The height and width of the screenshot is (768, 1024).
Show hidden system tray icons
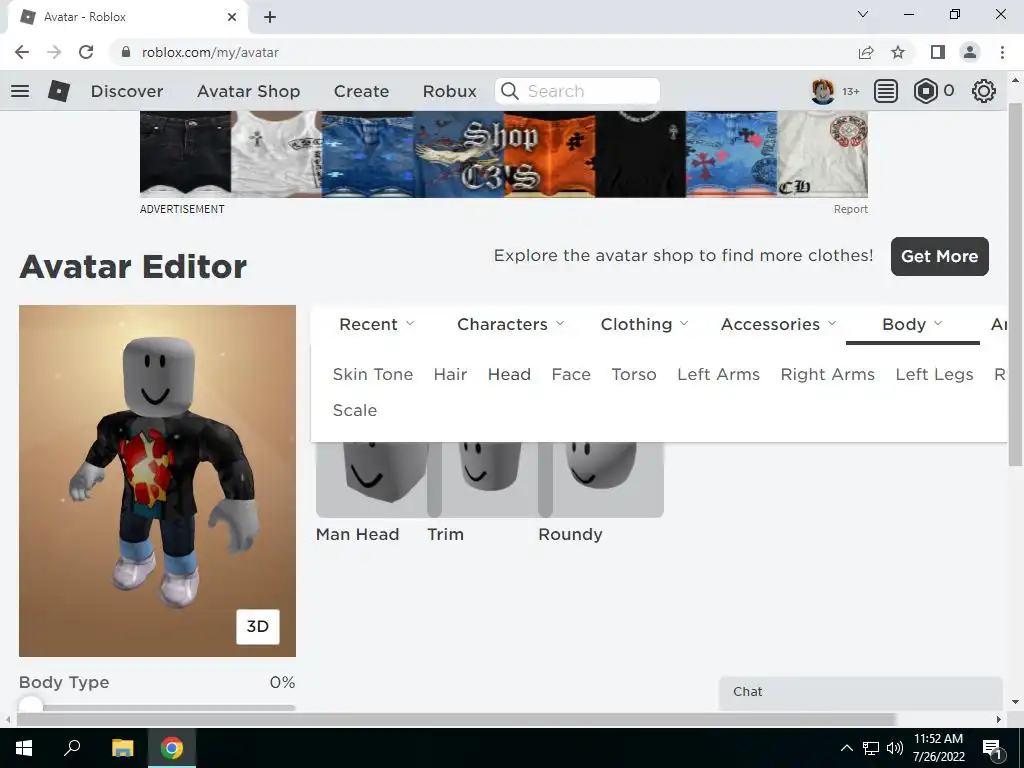tap(846, 748)
